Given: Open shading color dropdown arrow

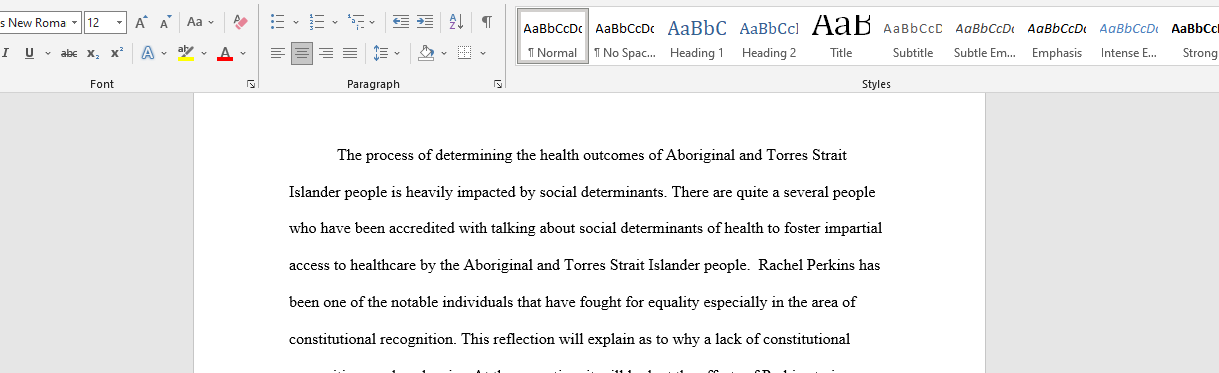Looking at the screenshot, I should click(x=443, y=53).
